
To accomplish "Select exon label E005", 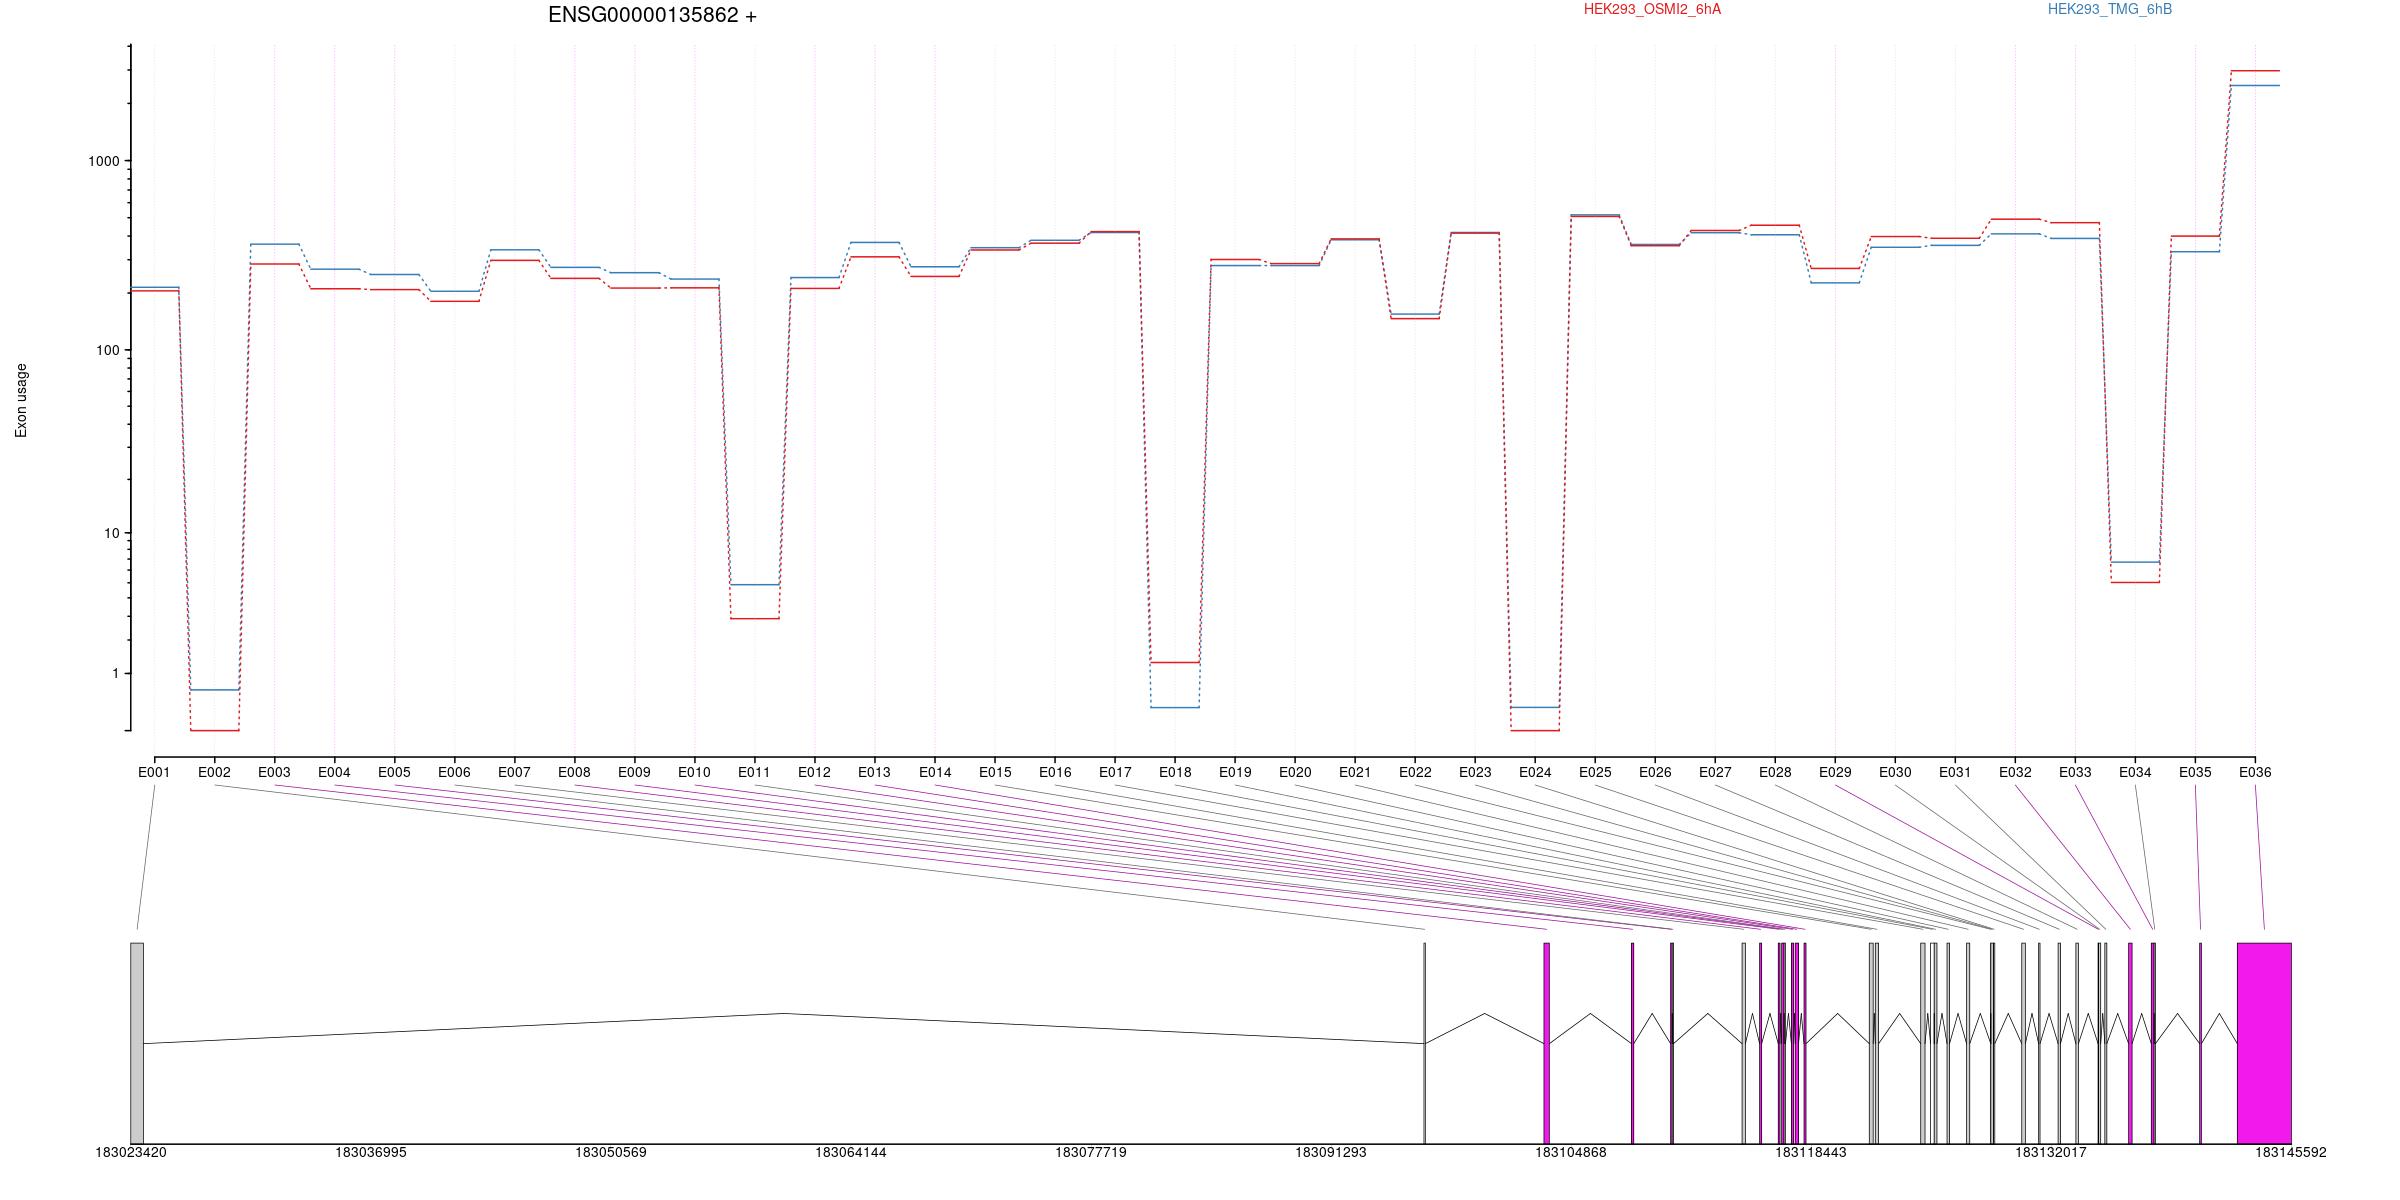I will (394, 772).
